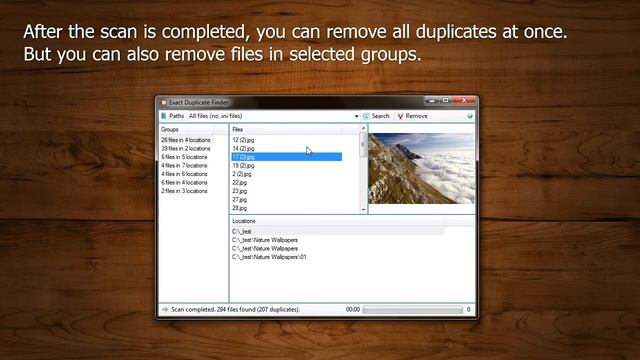Select group '2 files in 3 locations'
The width and height of the screenshot is (640, 360).
(184, 191)
